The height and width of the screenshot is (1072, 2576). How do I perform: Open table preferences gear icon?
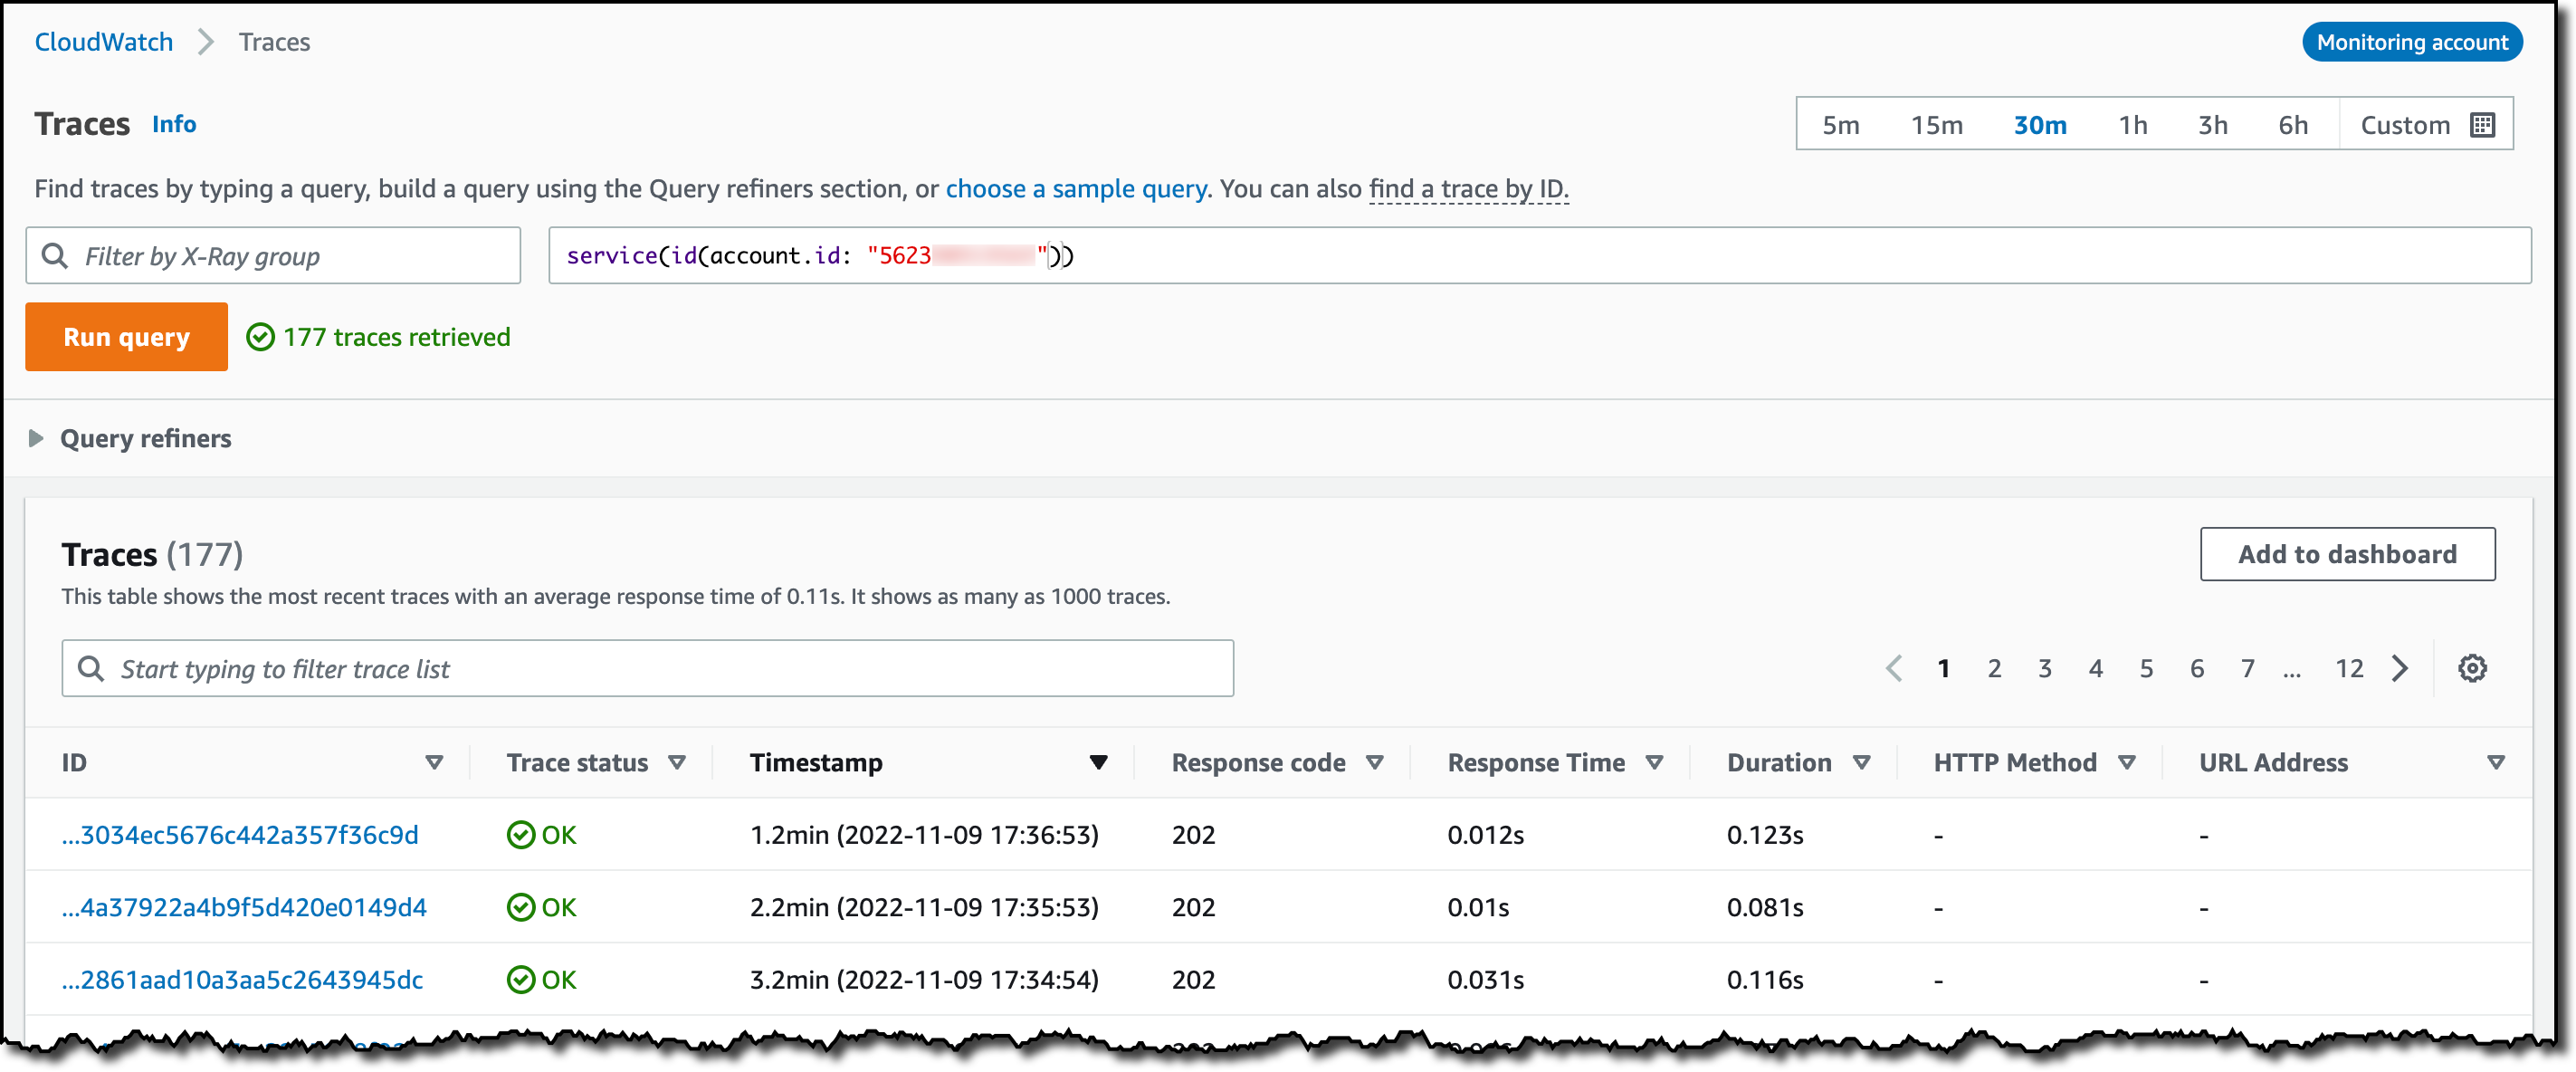(2471, 668)
